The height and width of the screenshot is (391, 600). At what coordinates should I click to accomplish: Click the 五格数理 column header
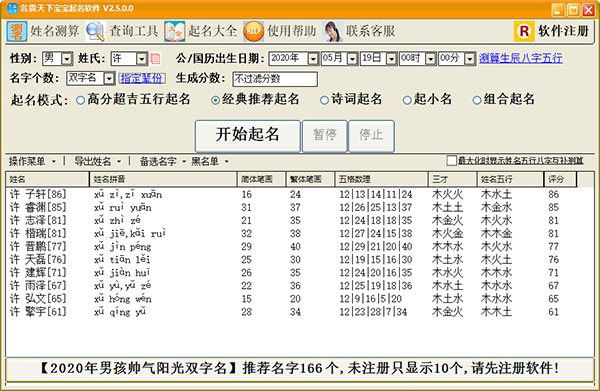pyautogui.click(x=382, y=179)
